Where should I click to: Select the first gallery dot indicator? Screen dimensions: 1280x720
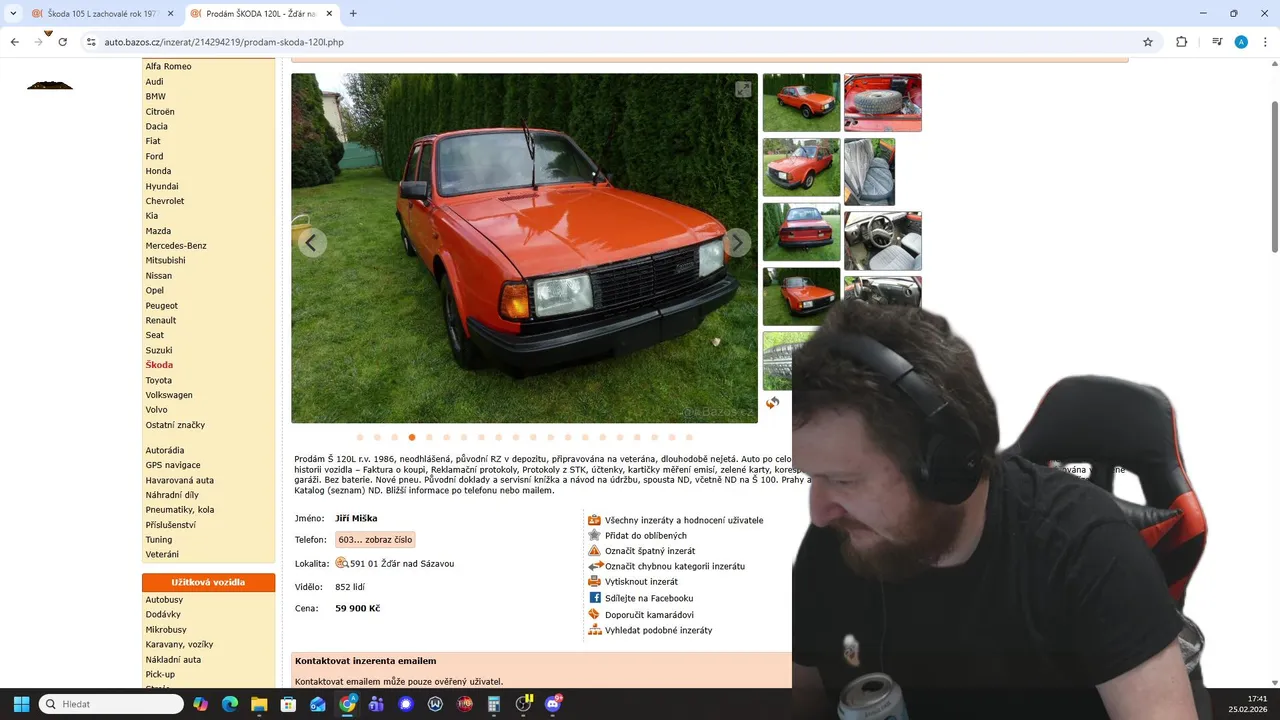(x=360, y=437)
